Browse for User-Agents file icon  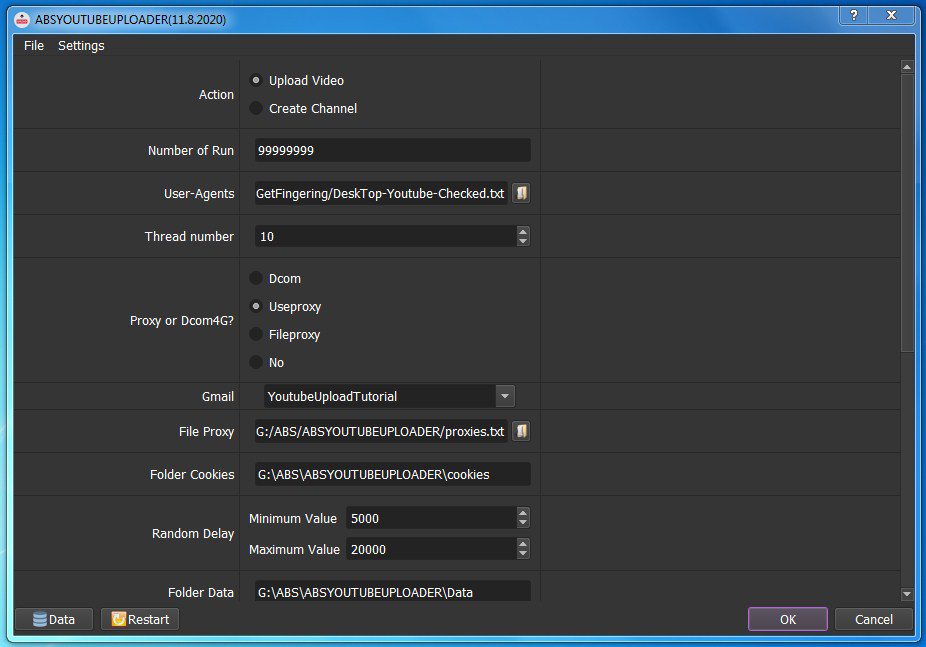pyautogui.click(x=521, y=193)
